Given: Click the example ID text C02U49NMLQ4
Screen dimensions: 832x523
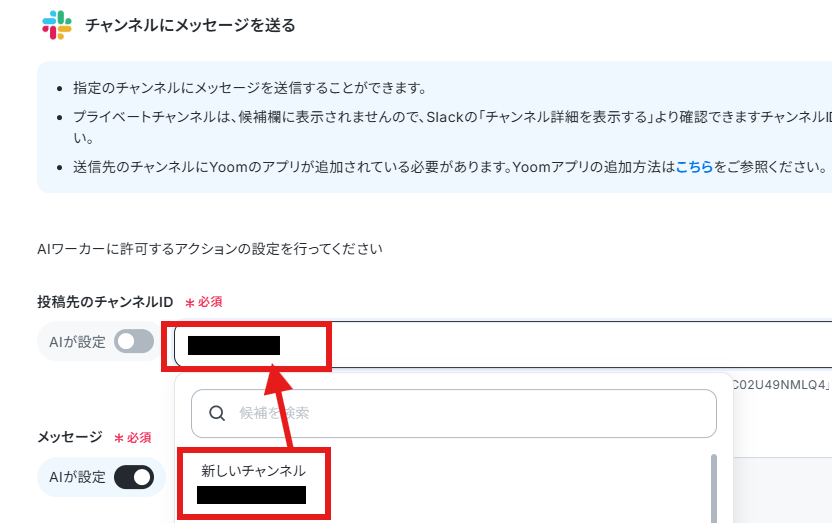Looking at the screenshot, I should (x=778, y=385).
